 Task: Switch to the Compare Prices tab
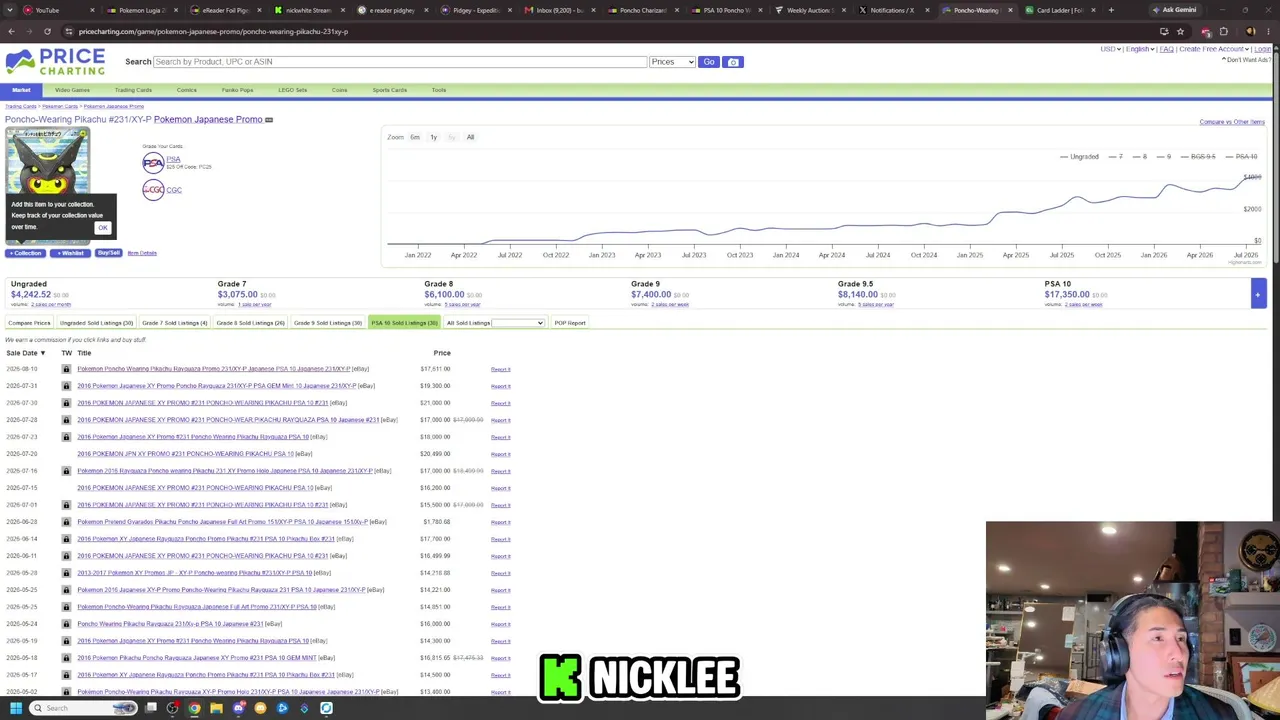(x=29, y=323)
